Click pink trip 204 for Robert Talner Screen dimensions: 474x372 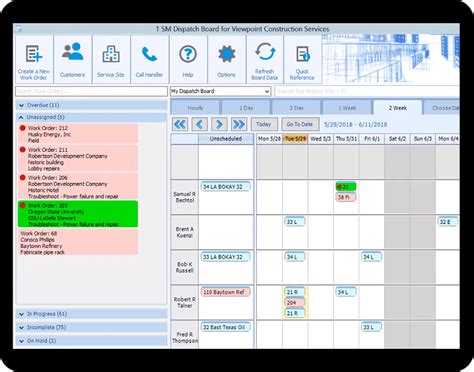coord(295,303)
